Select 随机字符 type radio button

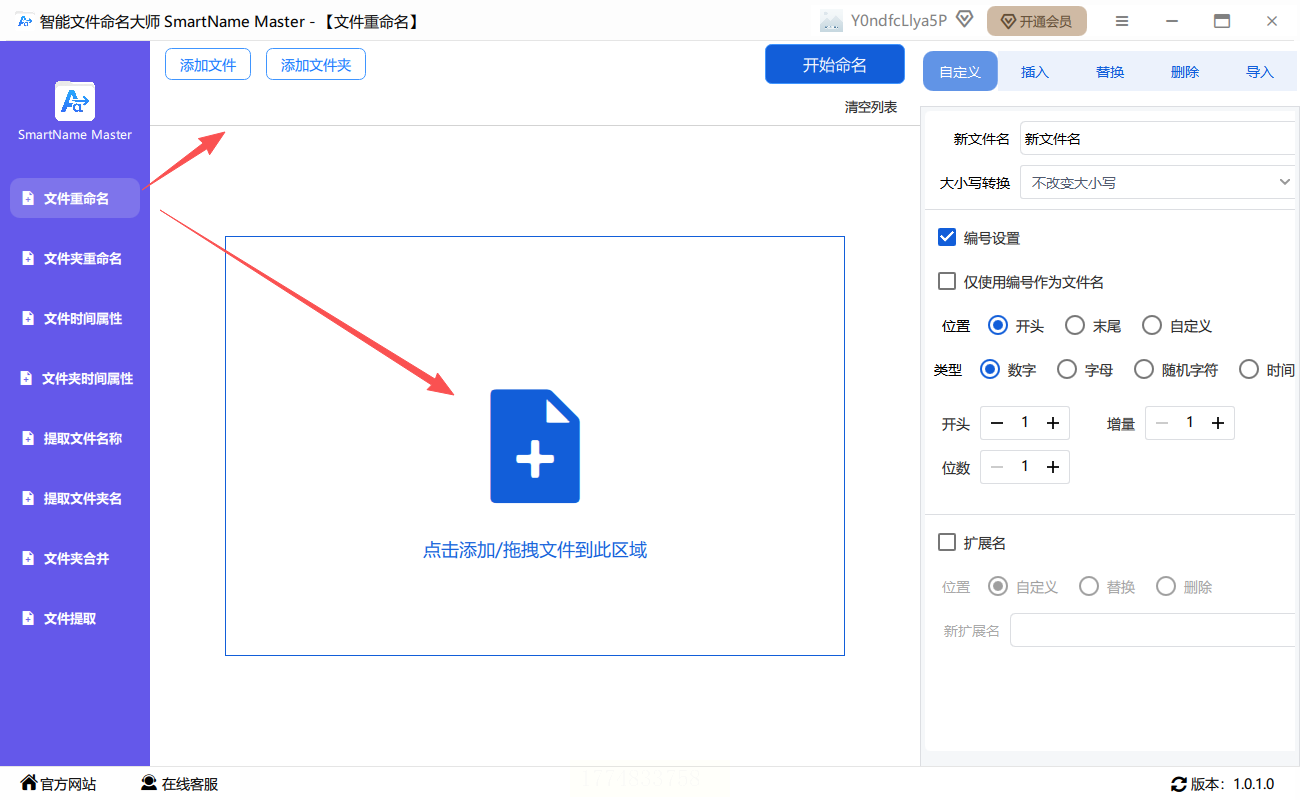point(1144,369)
